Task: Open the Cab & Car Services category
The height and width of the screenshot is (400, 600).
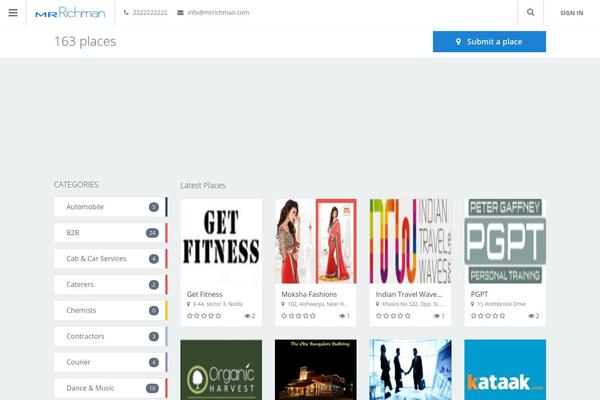Action: tap(111, 259)
